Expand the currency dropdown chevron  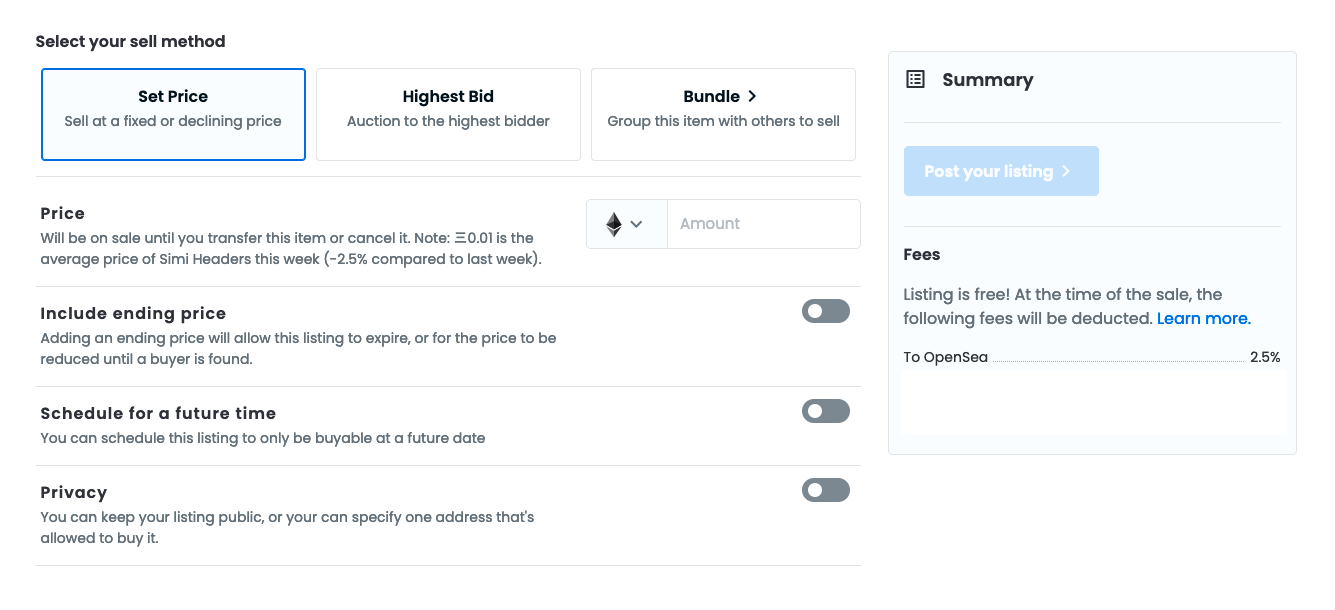coord(636,224)
